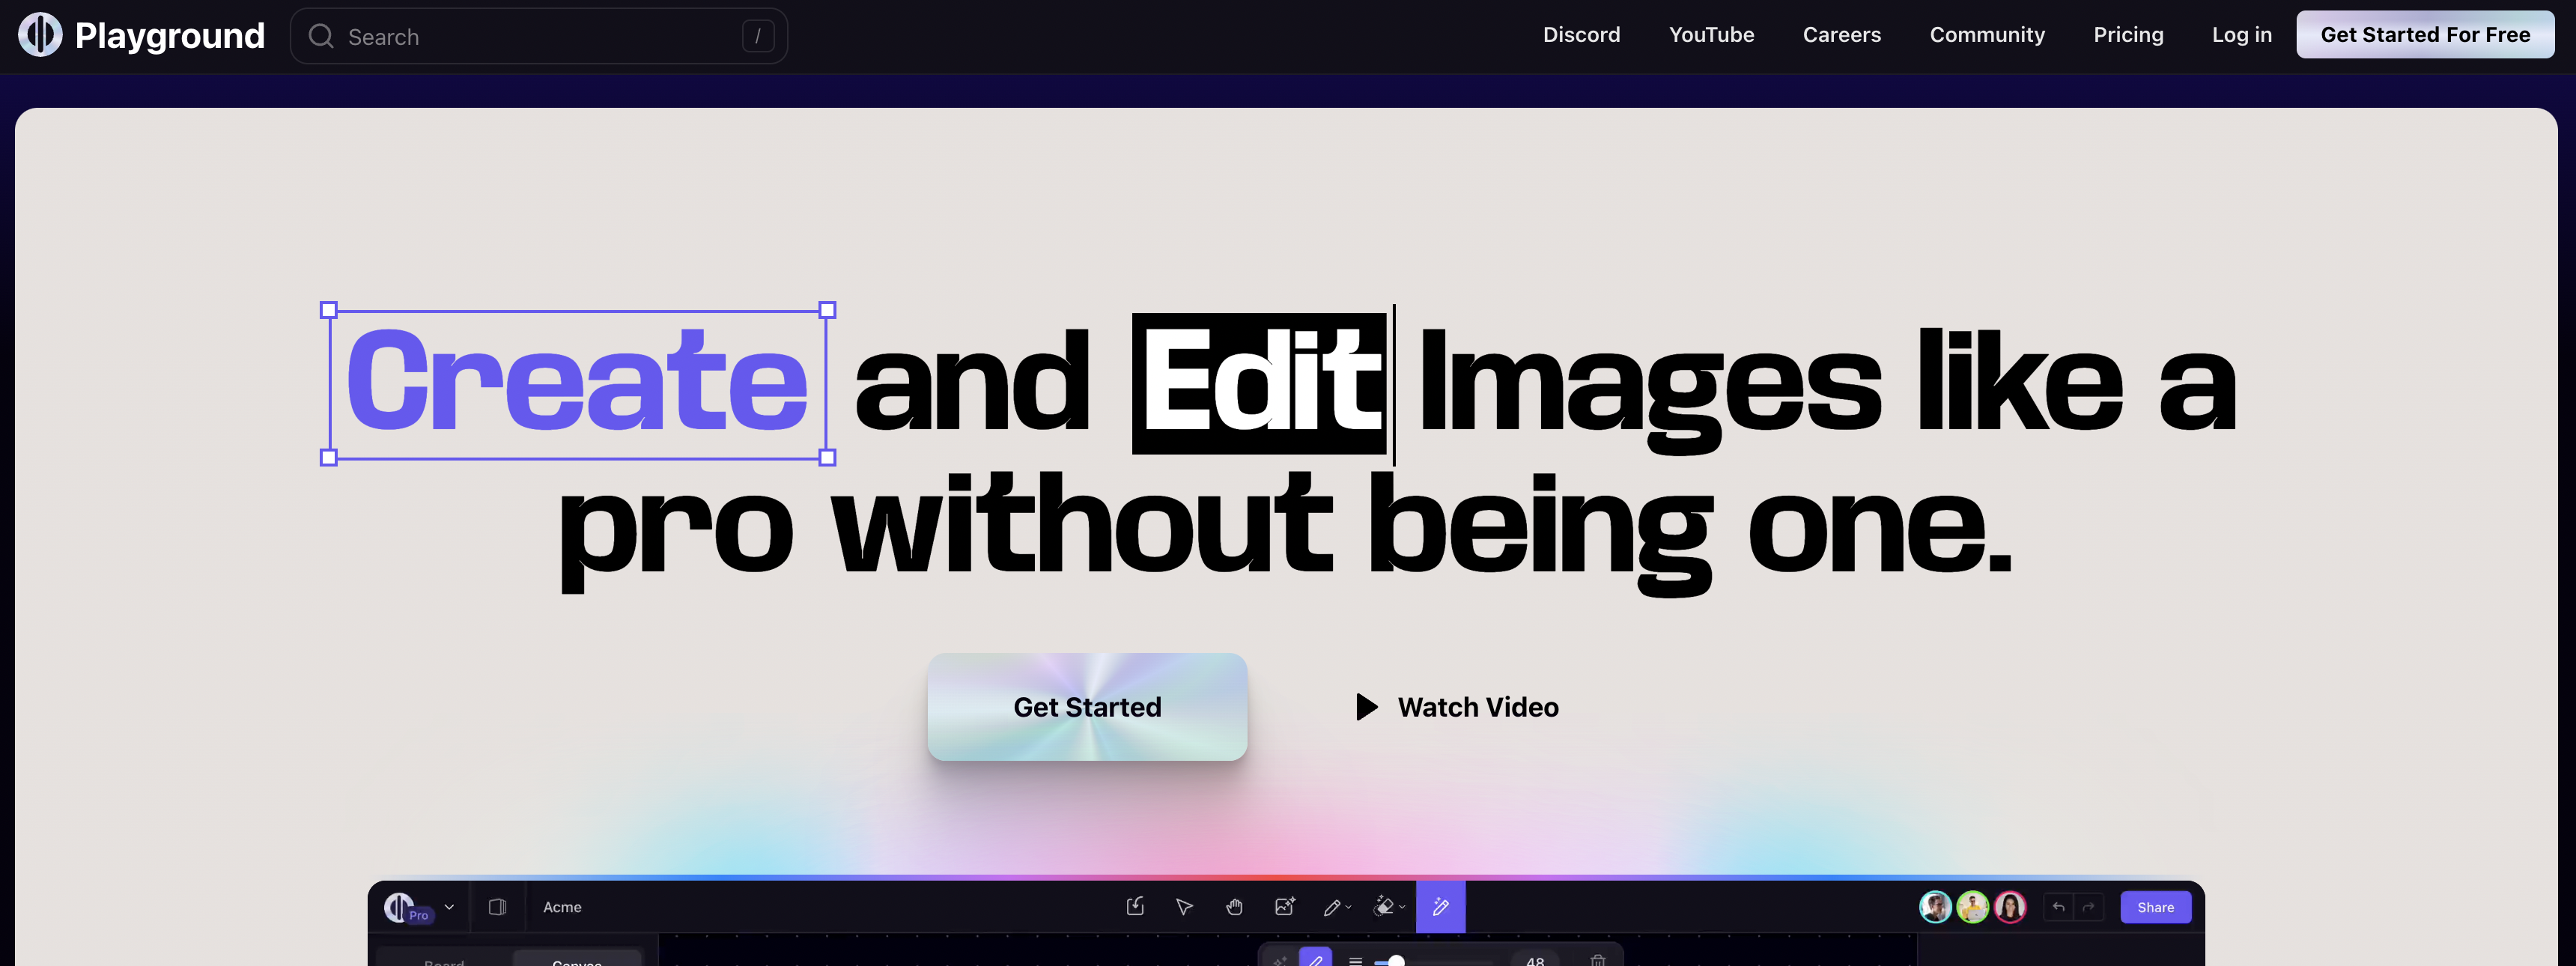
Task: Select the eraser tool
Action: (x=1384, y=906)
